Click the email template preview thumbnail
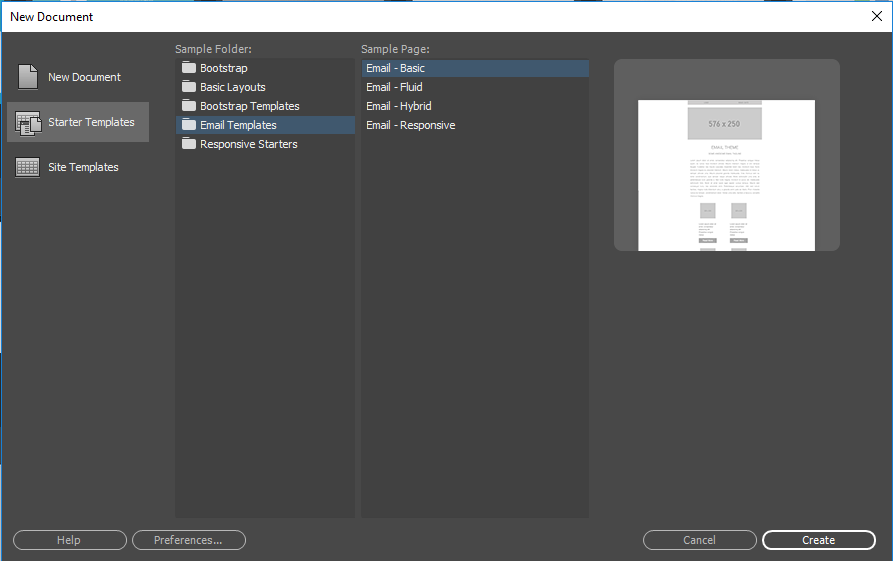893x561 pixels. (x=726, y=175)
